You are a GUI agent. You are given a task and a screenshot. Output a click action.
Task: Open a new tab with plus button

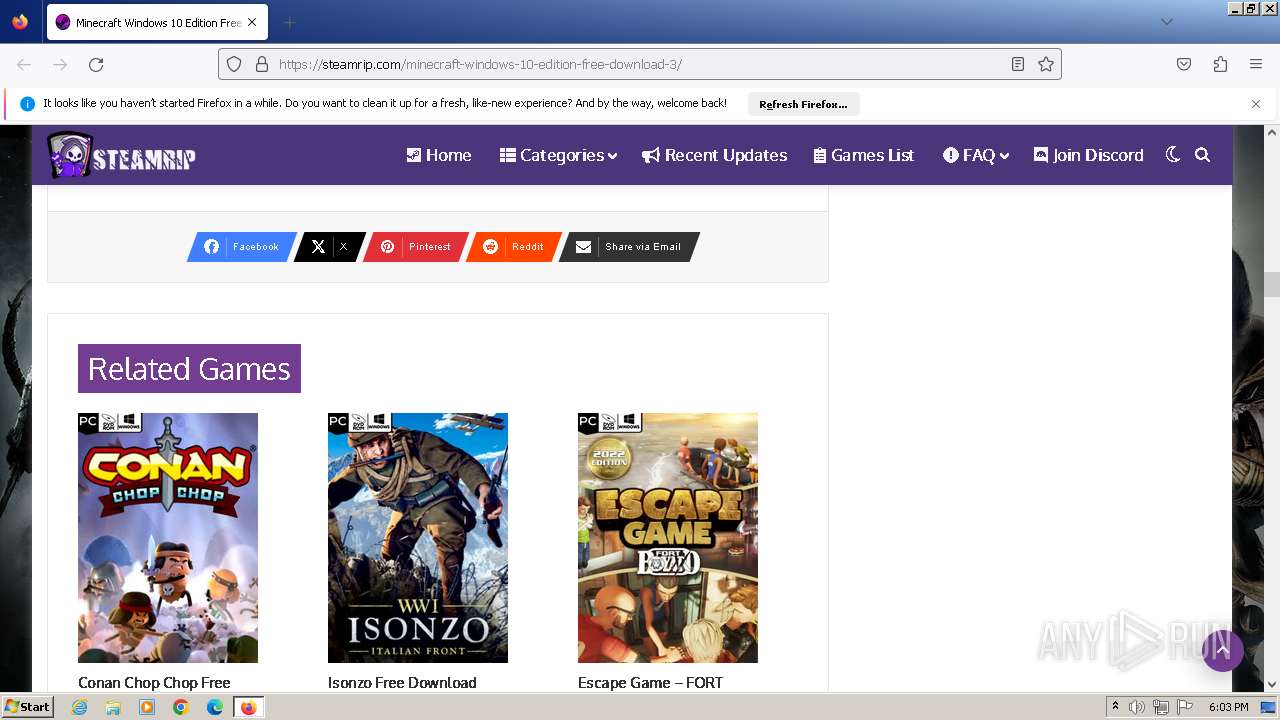click(289, 22)
